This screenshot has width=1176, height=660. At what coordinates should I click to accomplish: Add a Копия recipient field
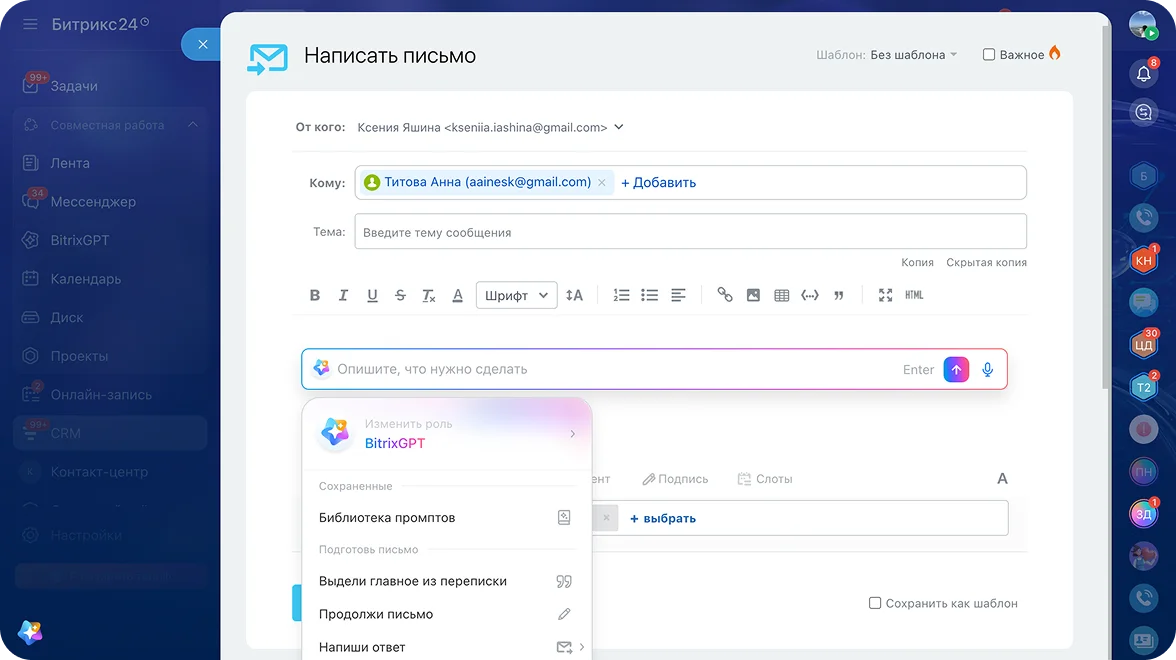click(x=917, y=262)
